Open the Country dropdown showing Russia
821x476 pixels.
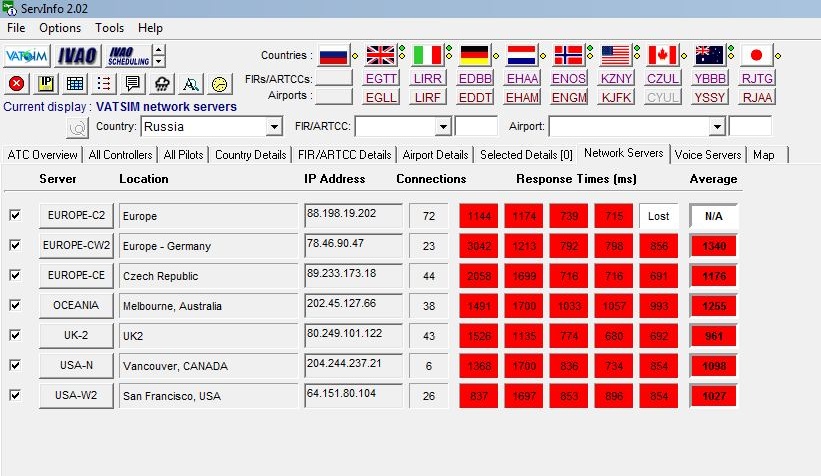tap(273, 127)
